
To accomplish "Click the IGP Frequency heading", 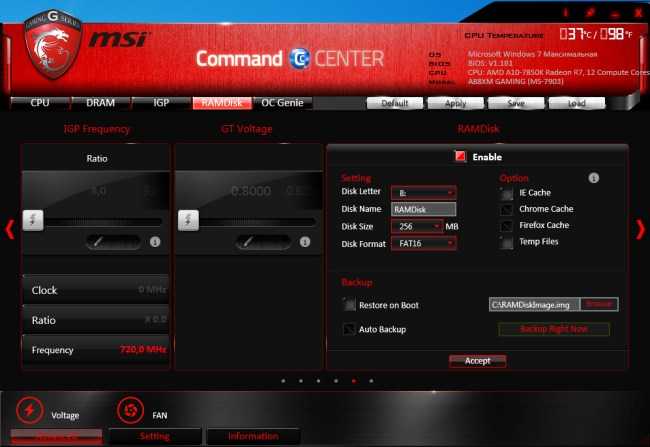I will click(97, 129).
